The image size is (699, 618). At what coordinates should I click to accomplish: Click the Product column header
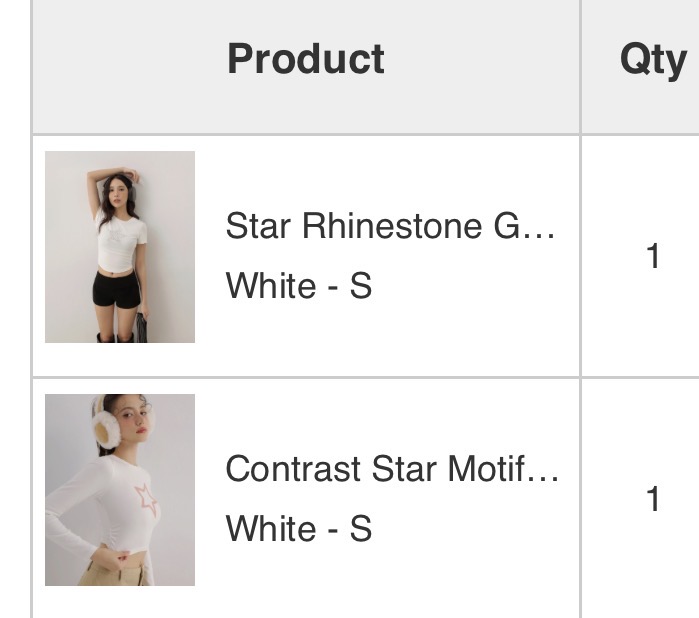(305, 60)
